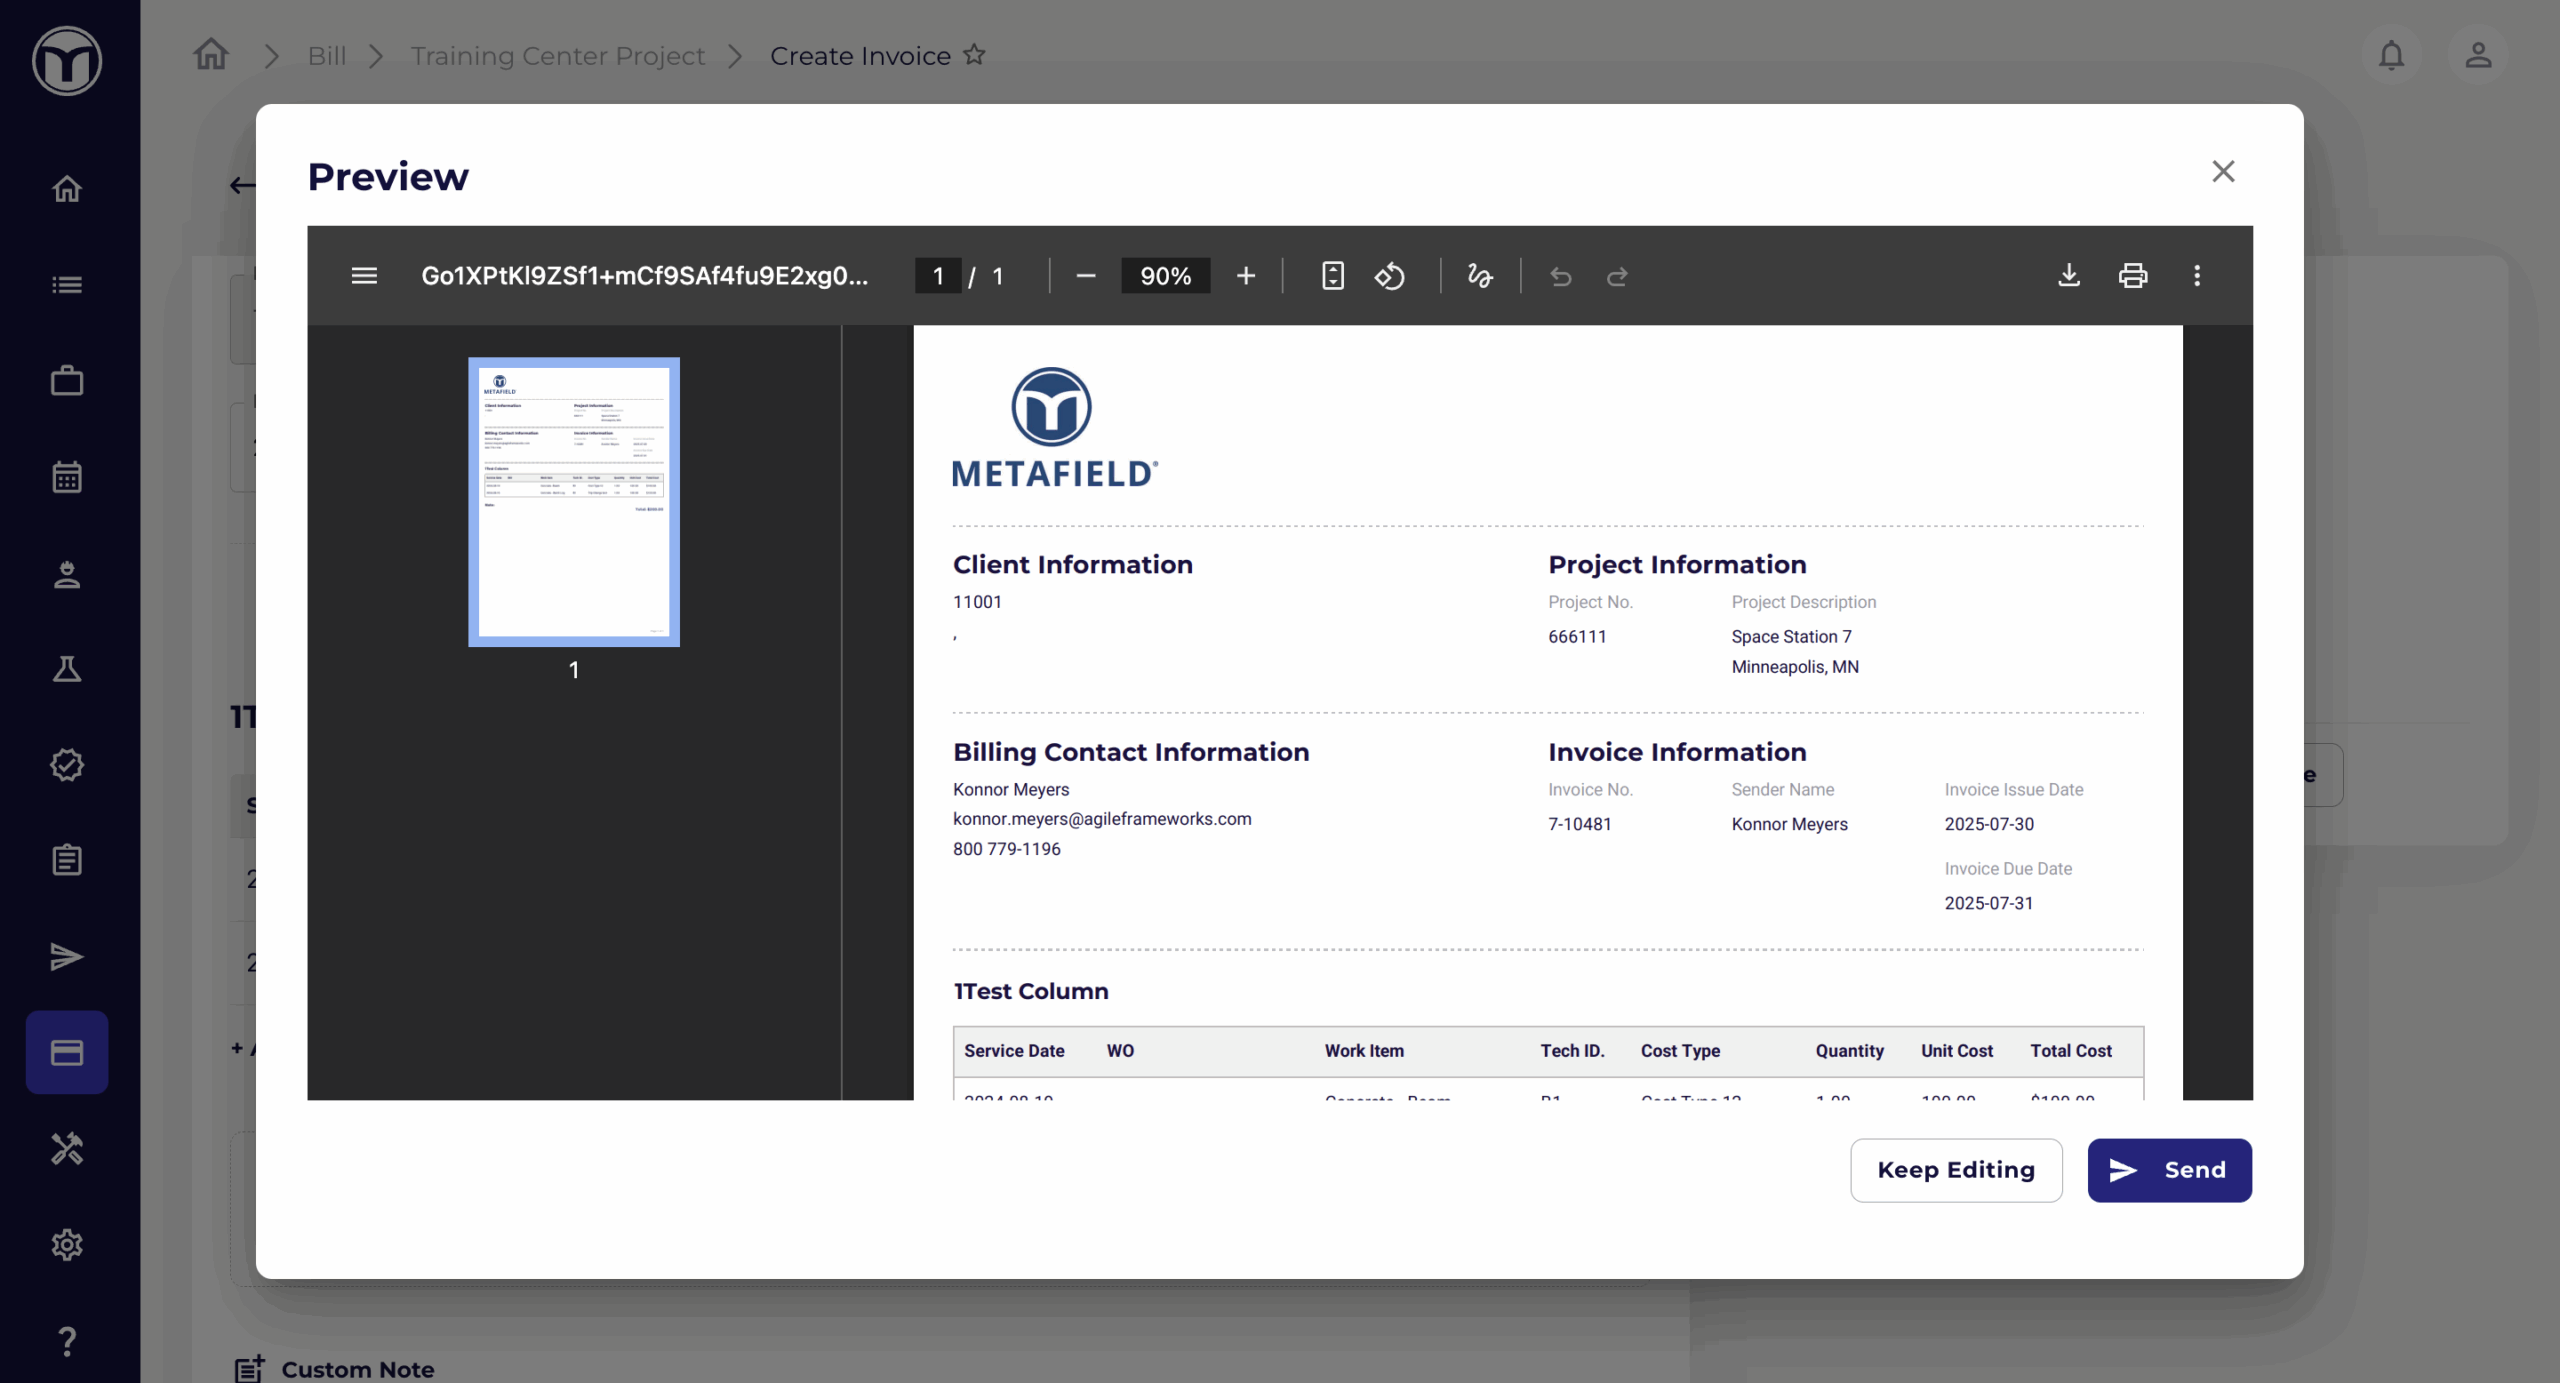Click the invoice issue date 2025-07-30
The width and height of the screenshot is (2560, 1383).
[1989, 824]
